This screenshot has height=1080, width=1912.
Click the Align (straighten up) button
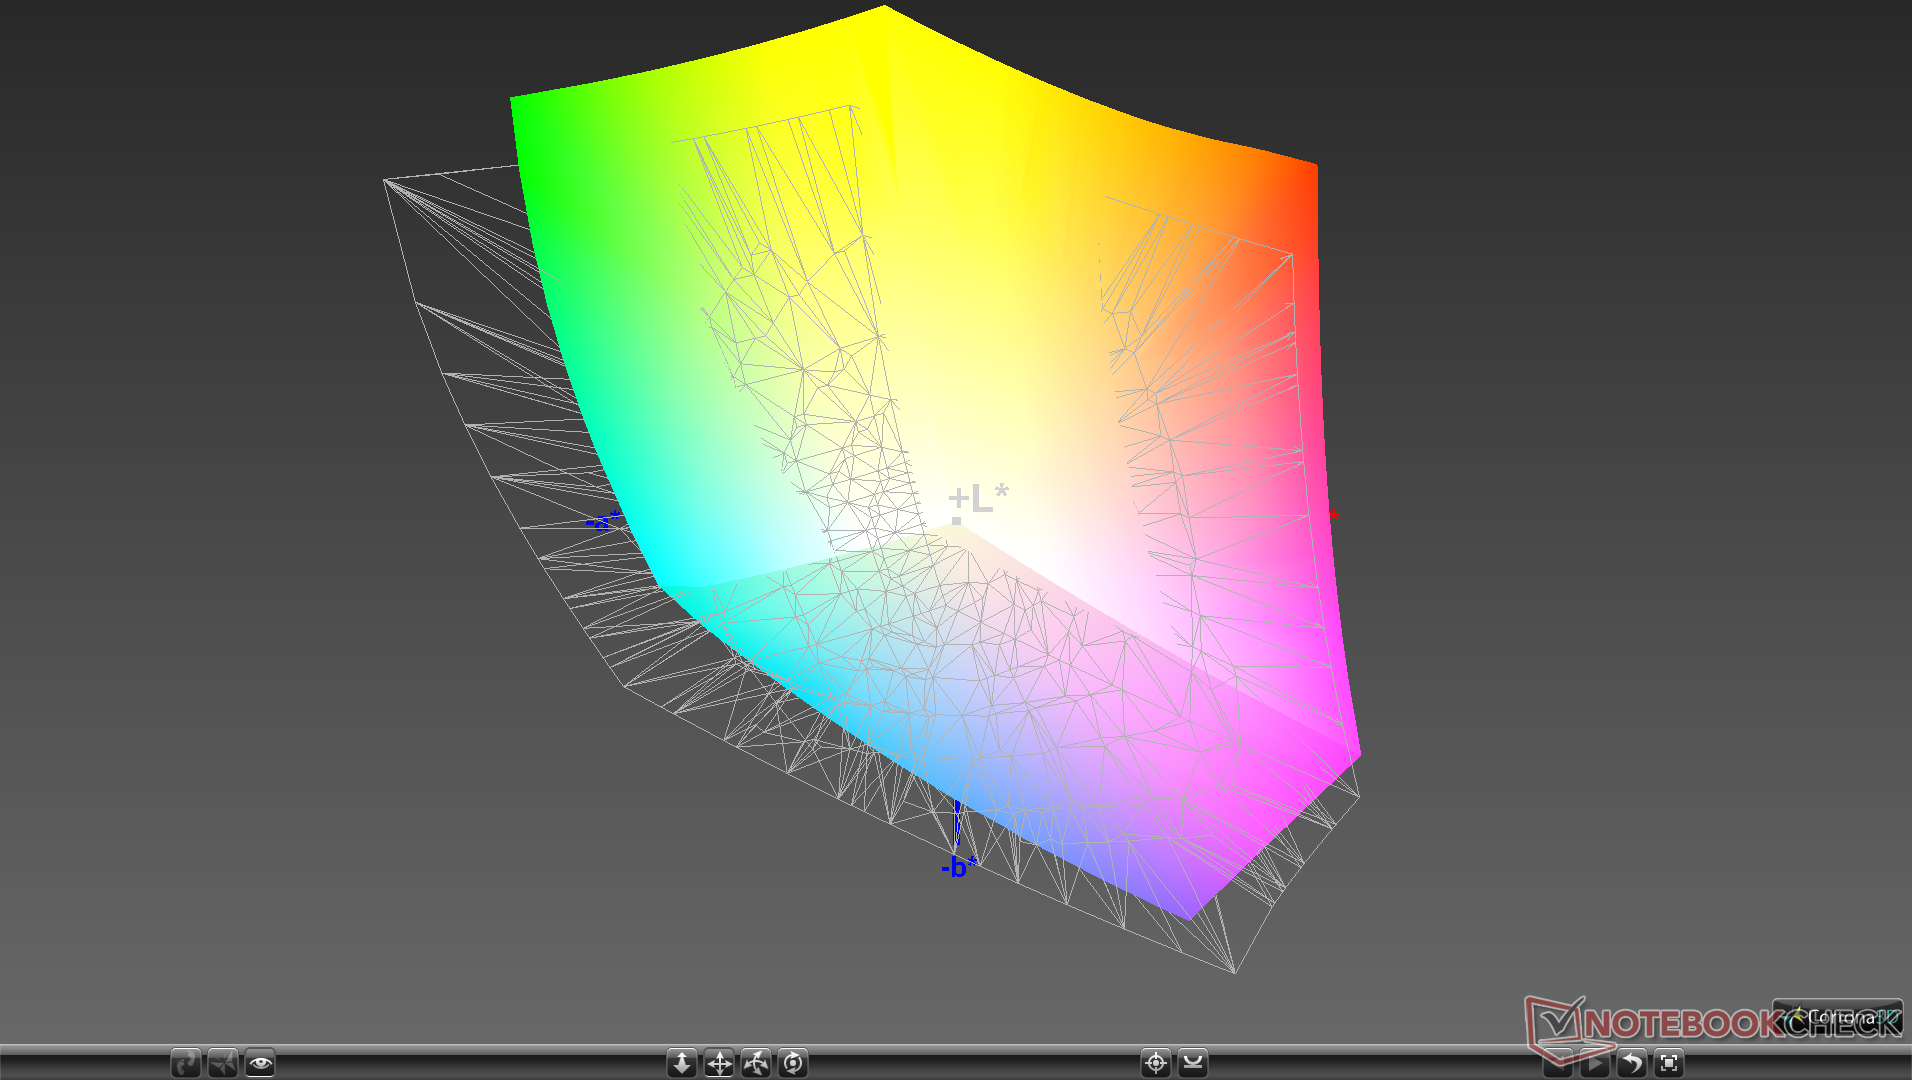[x=1193, y=1062]
